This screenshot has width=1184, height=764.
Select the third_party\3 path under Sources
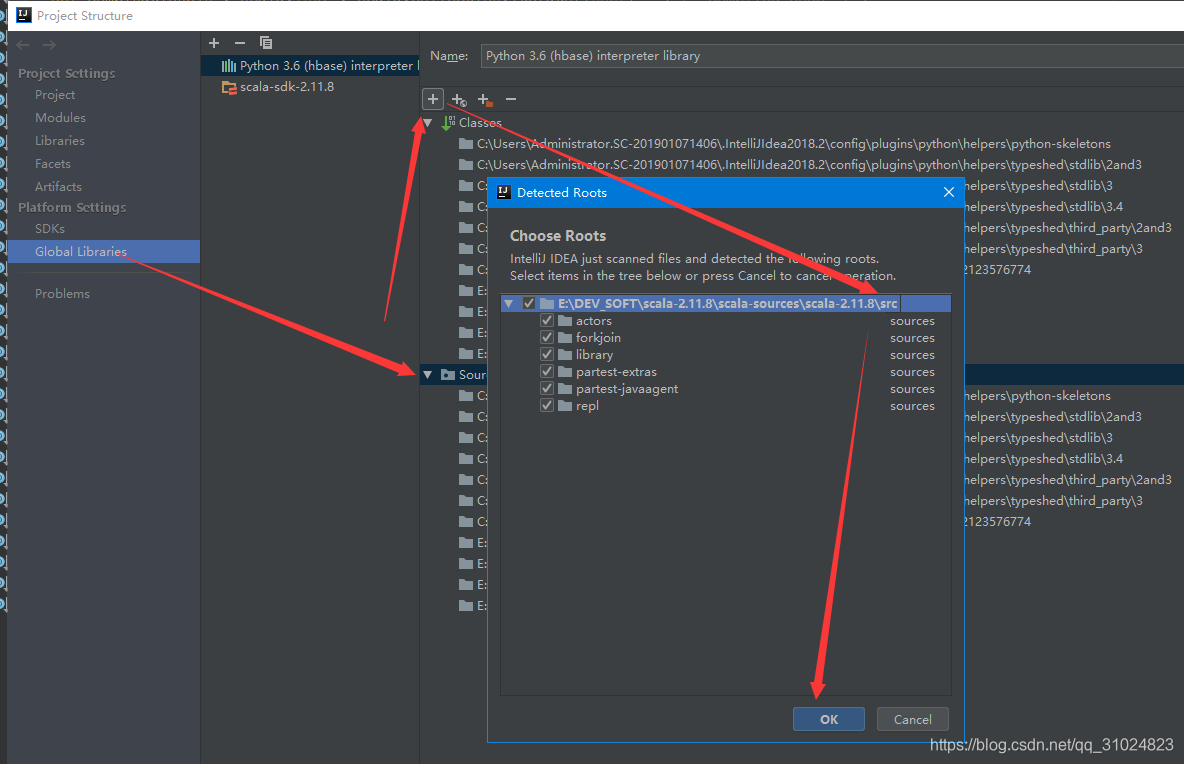point(1054,501)
